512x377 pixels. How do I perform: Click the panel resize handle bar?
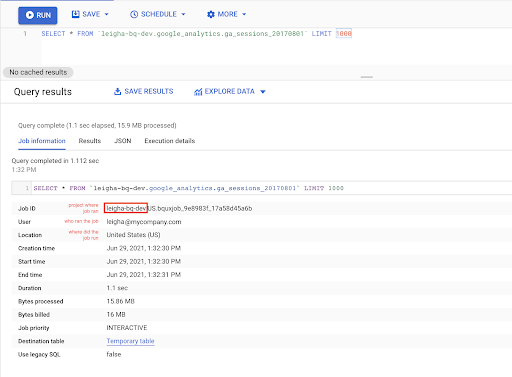367,77
